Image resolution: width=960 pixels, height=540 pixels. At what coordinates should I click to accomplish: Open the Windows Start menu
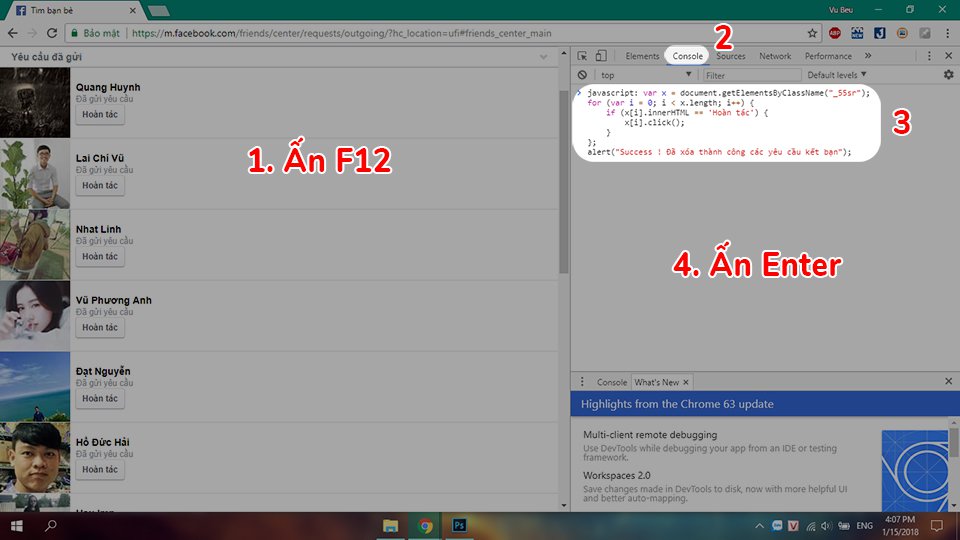click(17, 526)
